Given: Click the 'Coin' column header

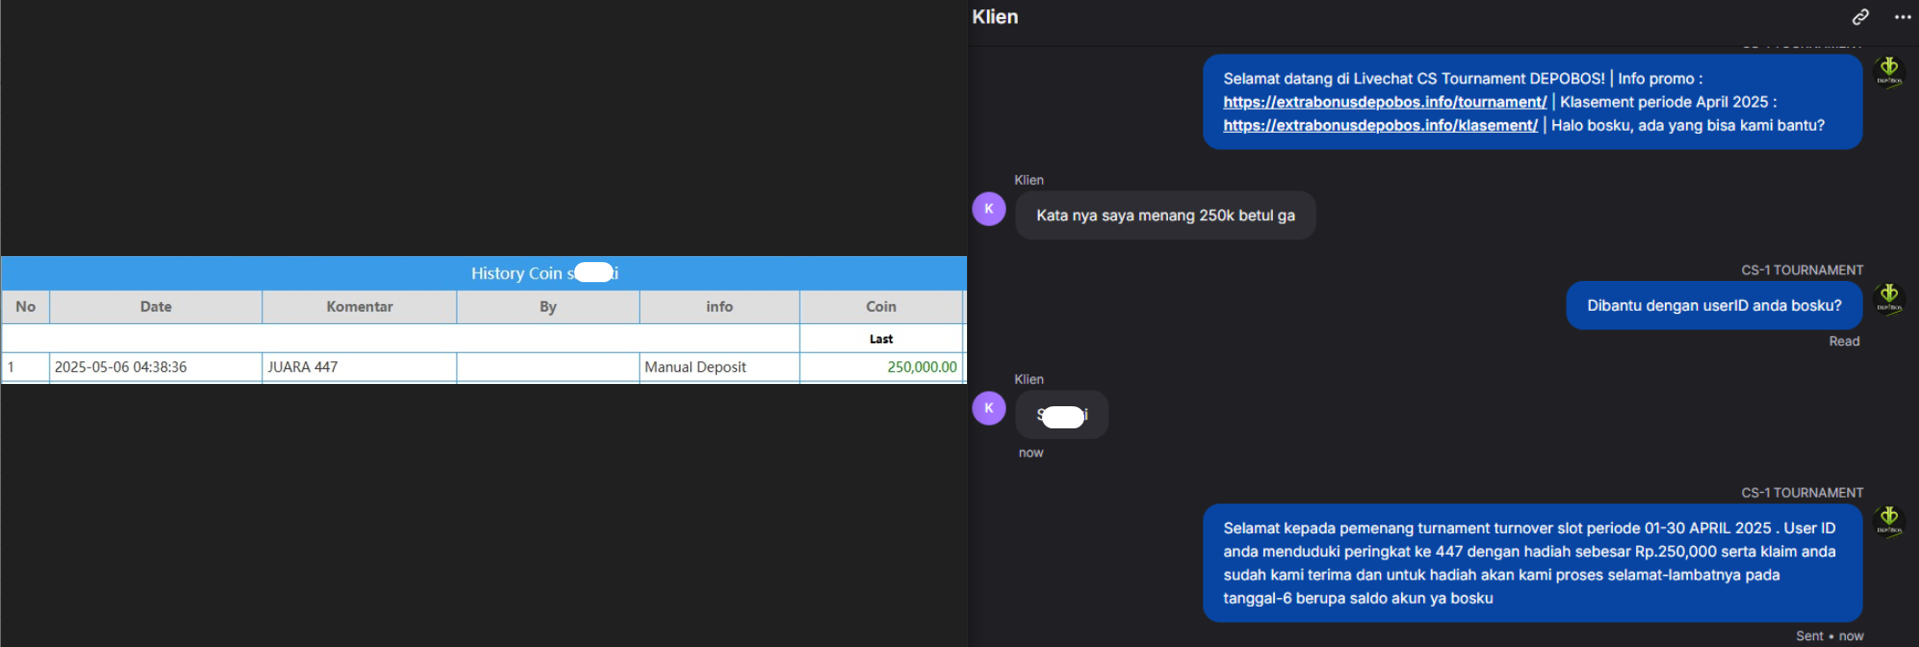Looking at the screenshot, I should coord(881,307).
